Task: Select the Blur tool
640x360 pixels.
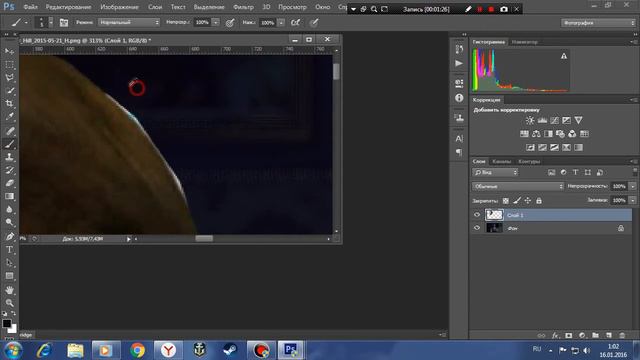Action: [9, 209]
